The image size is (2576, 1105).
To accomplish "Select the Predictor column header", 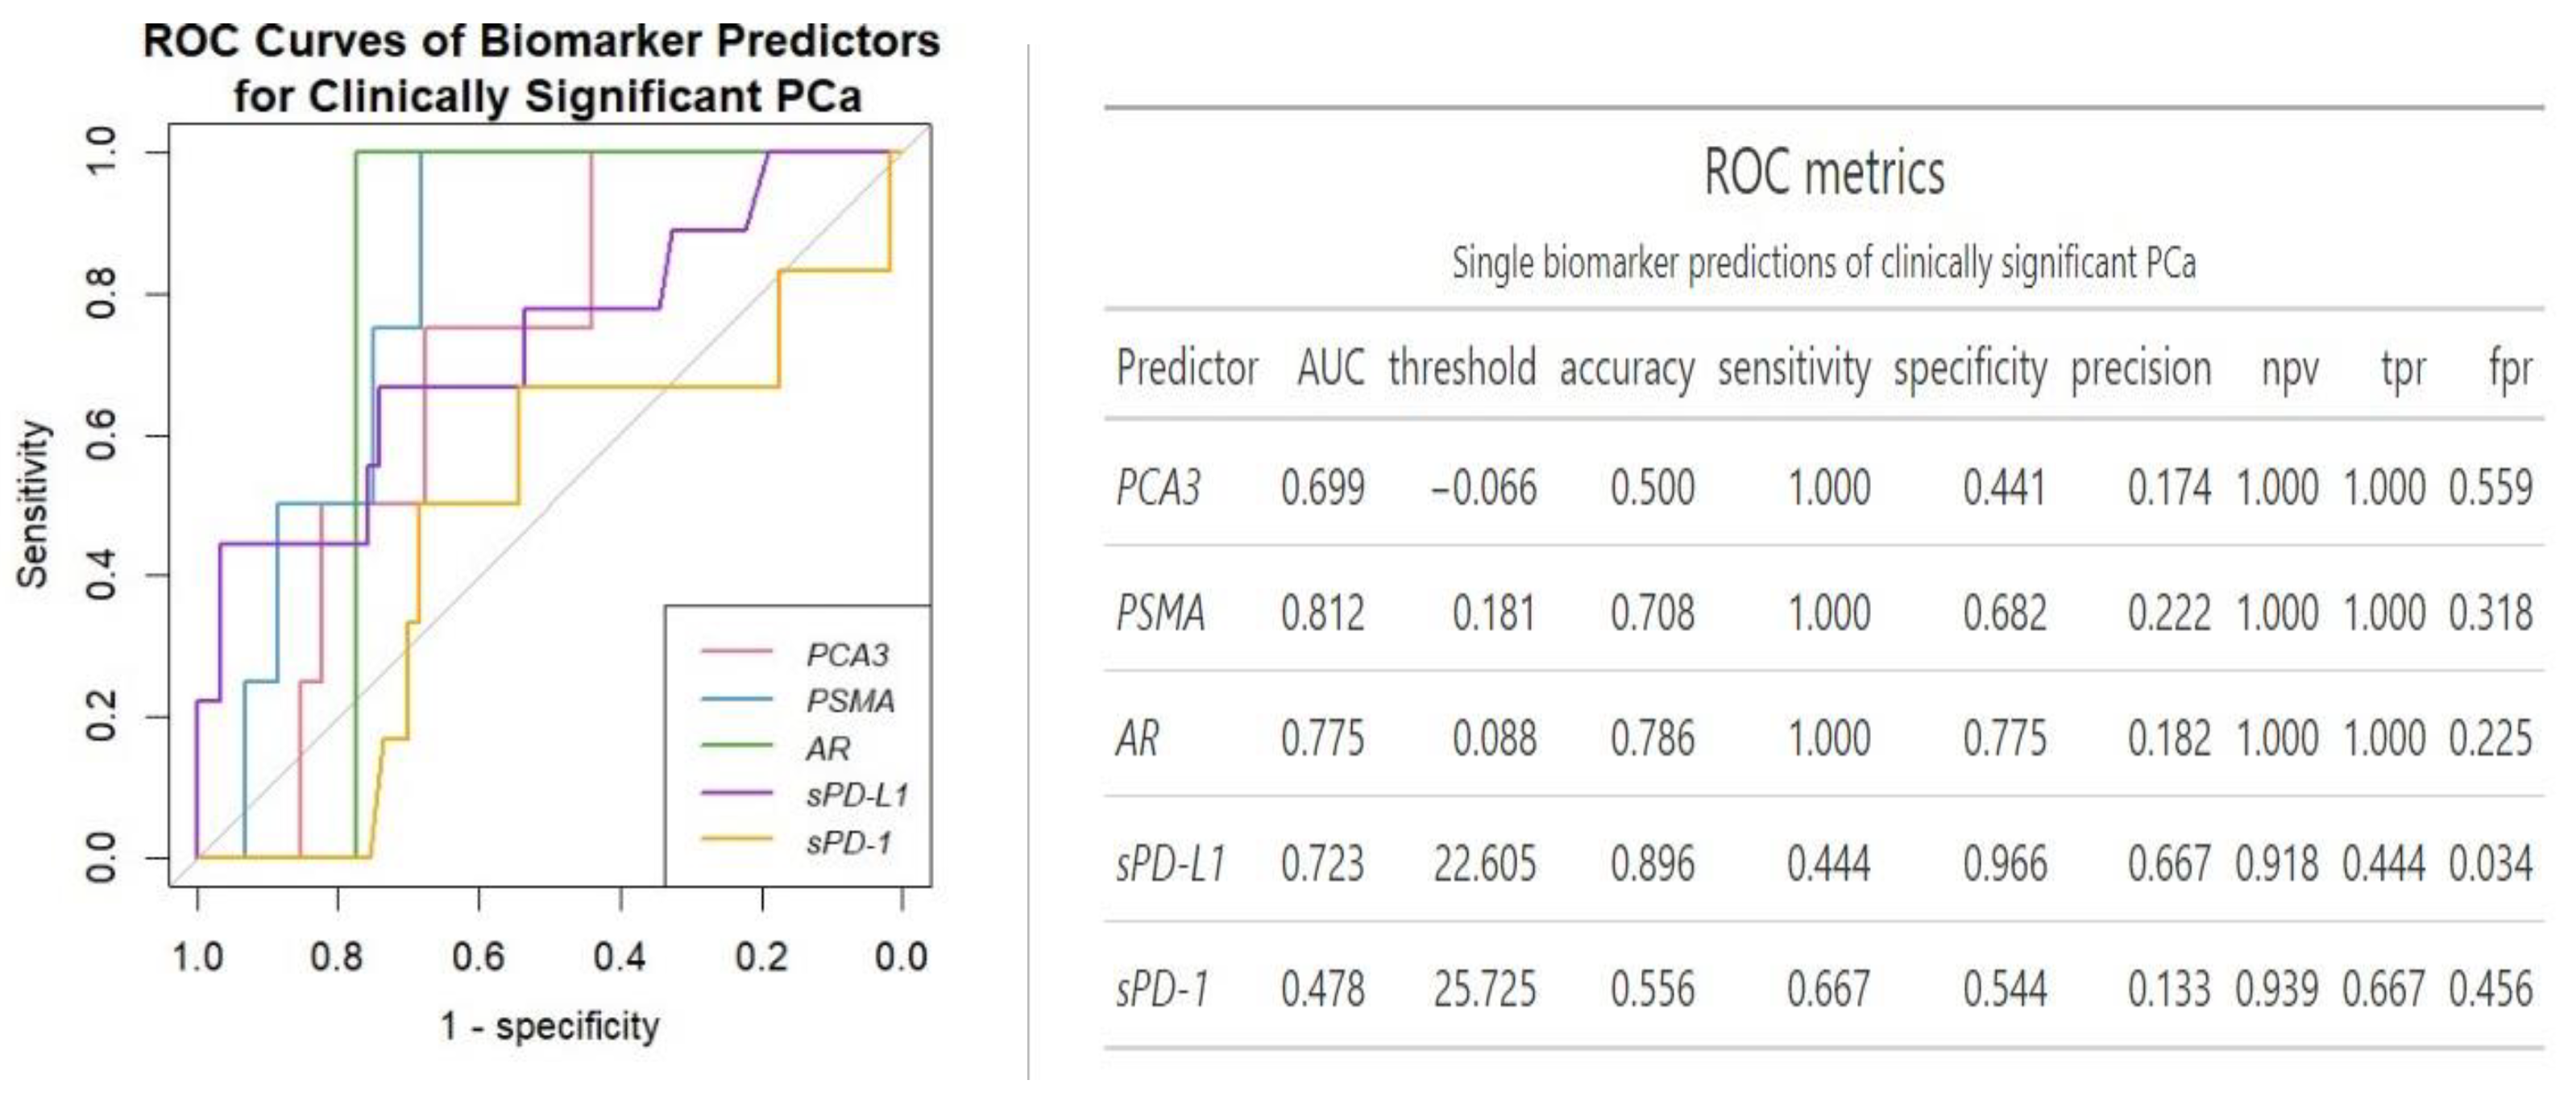I will [x=1187, y=368].
